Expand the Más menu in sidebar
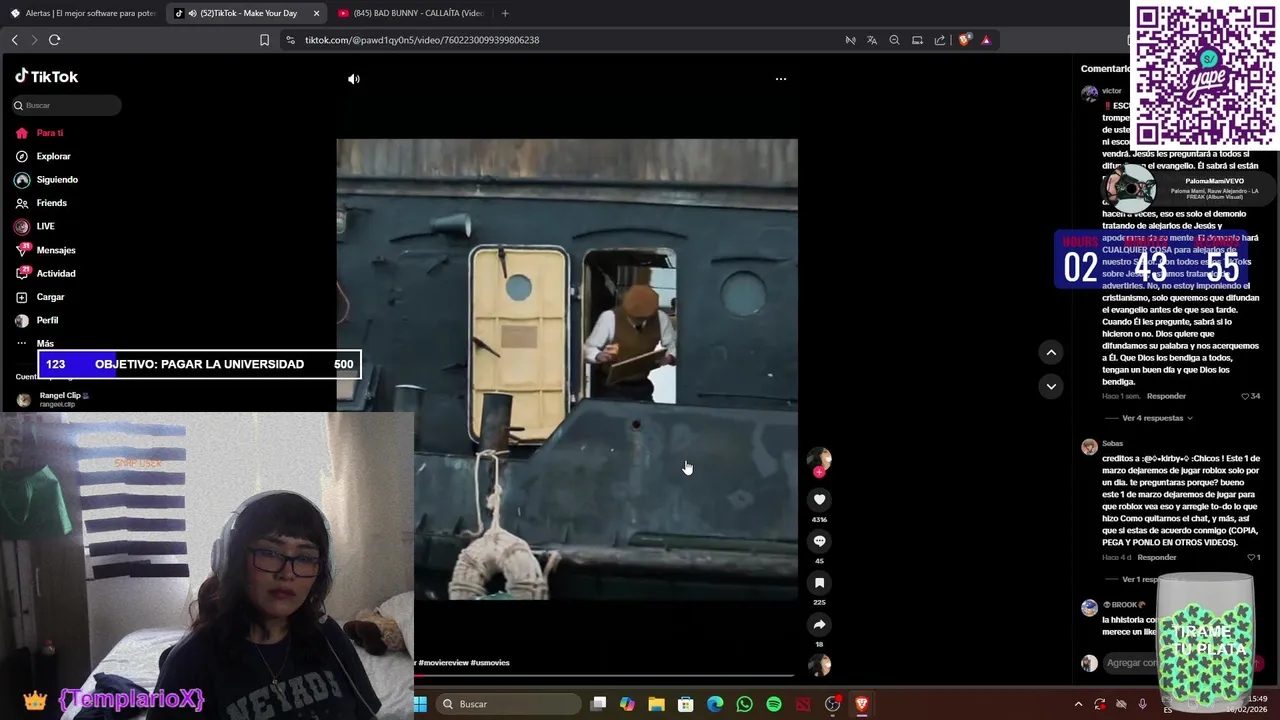The image size is (1280, 720). point(35,343)
